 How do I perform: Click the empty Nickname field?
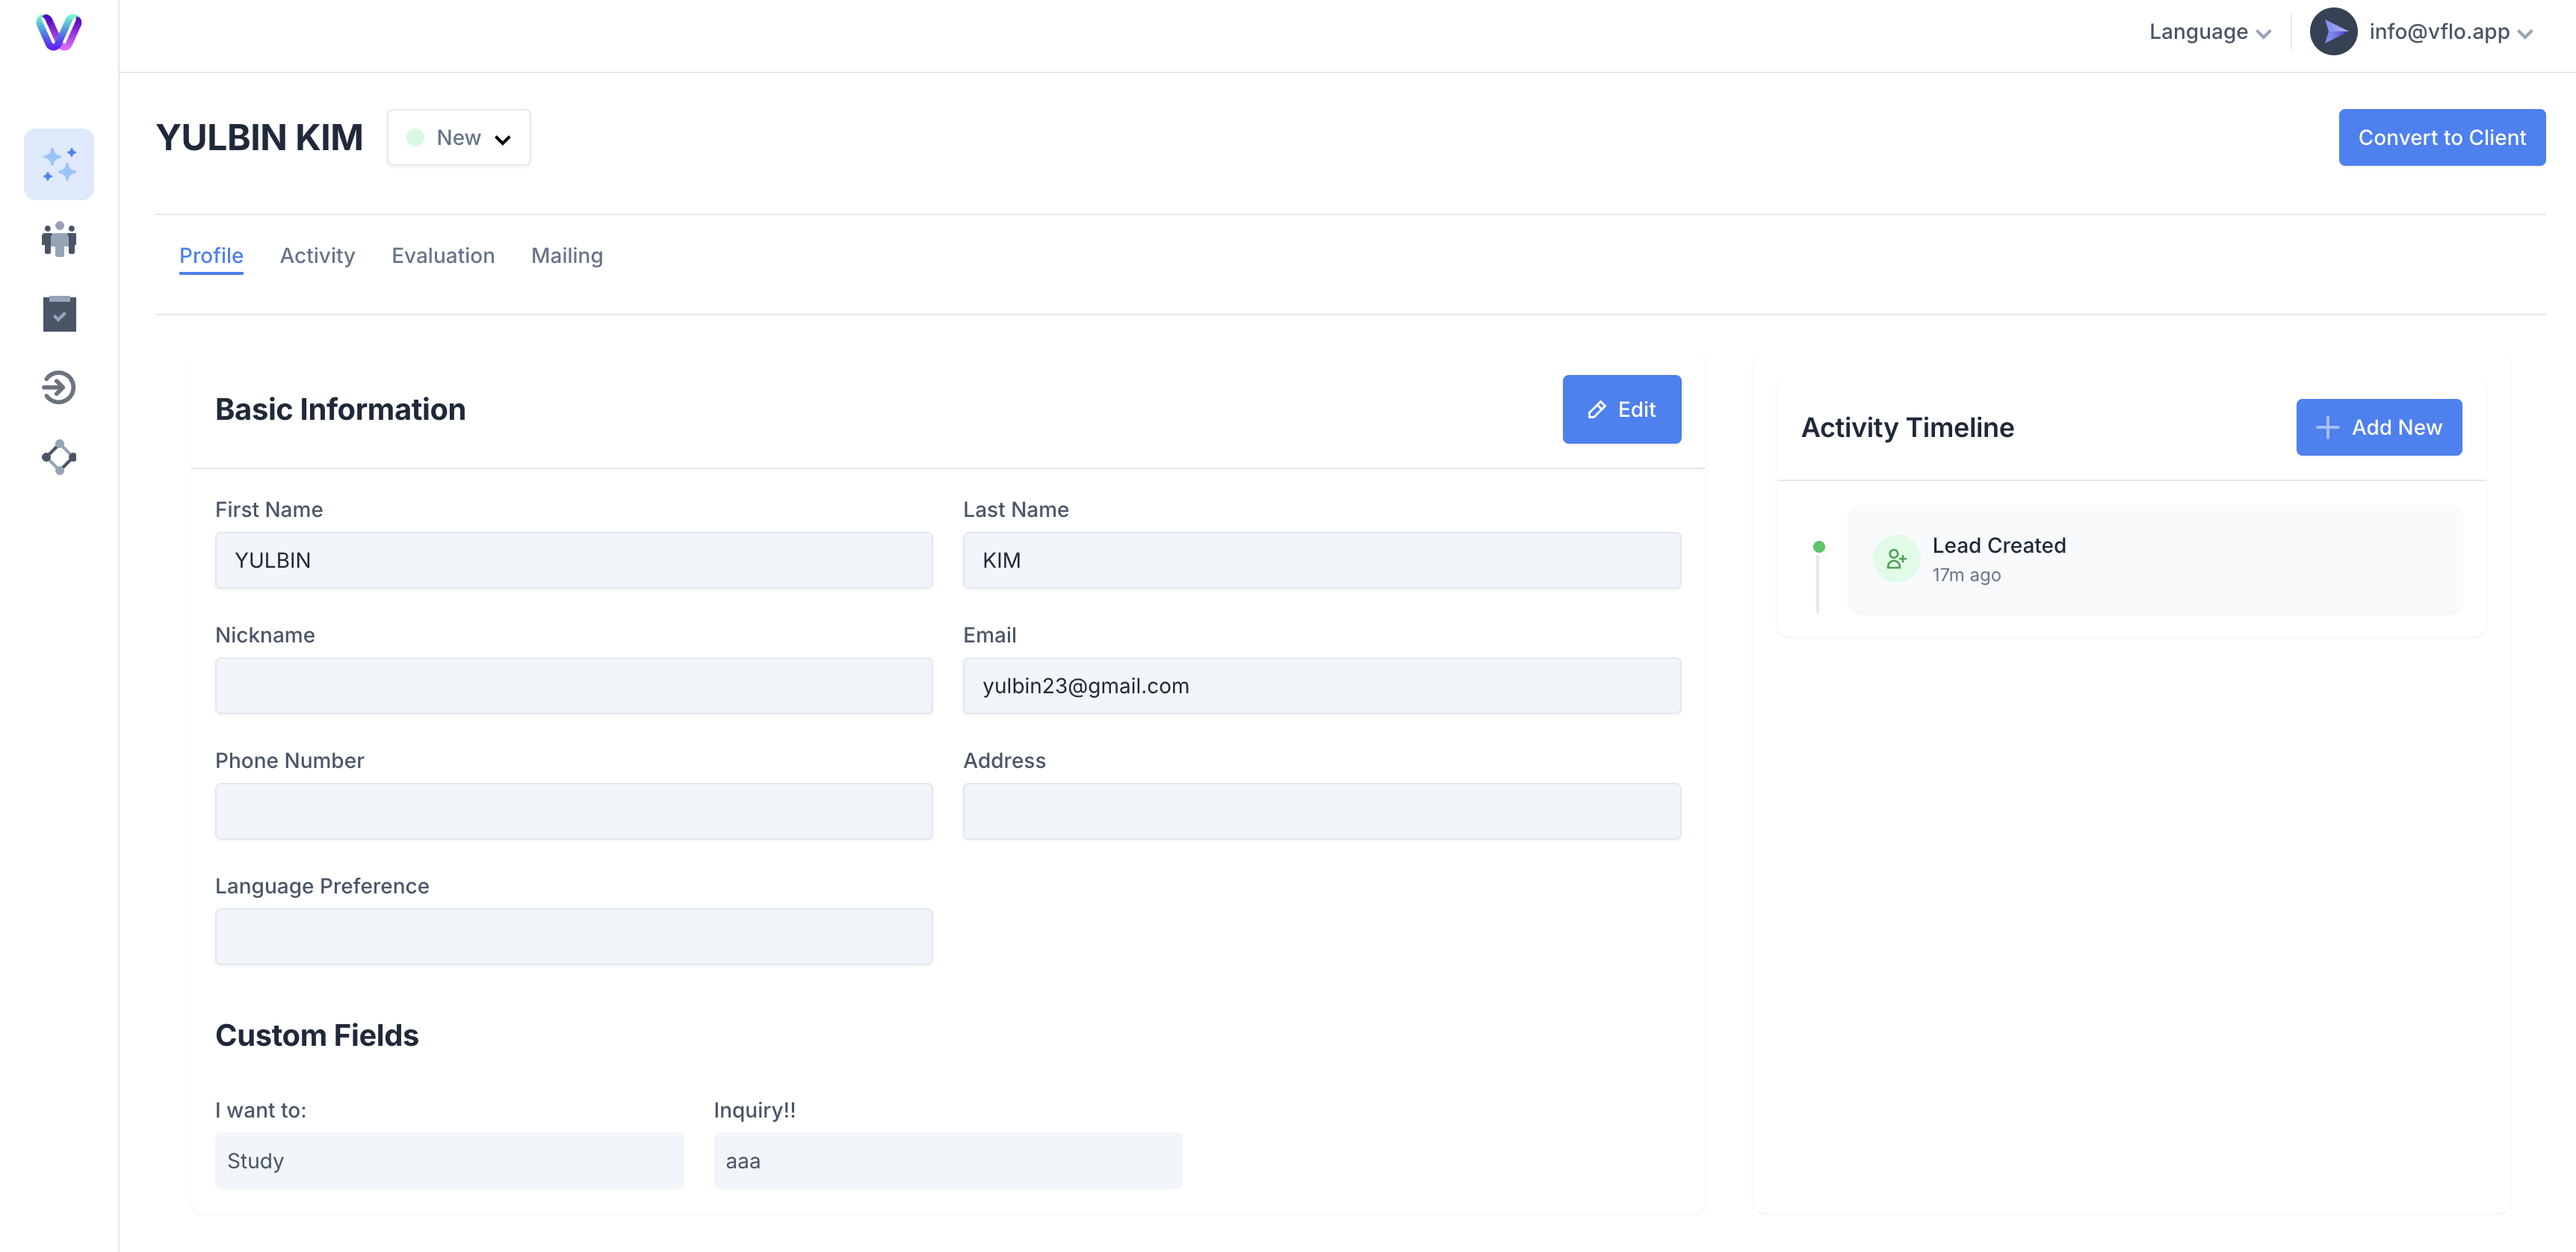574,686
